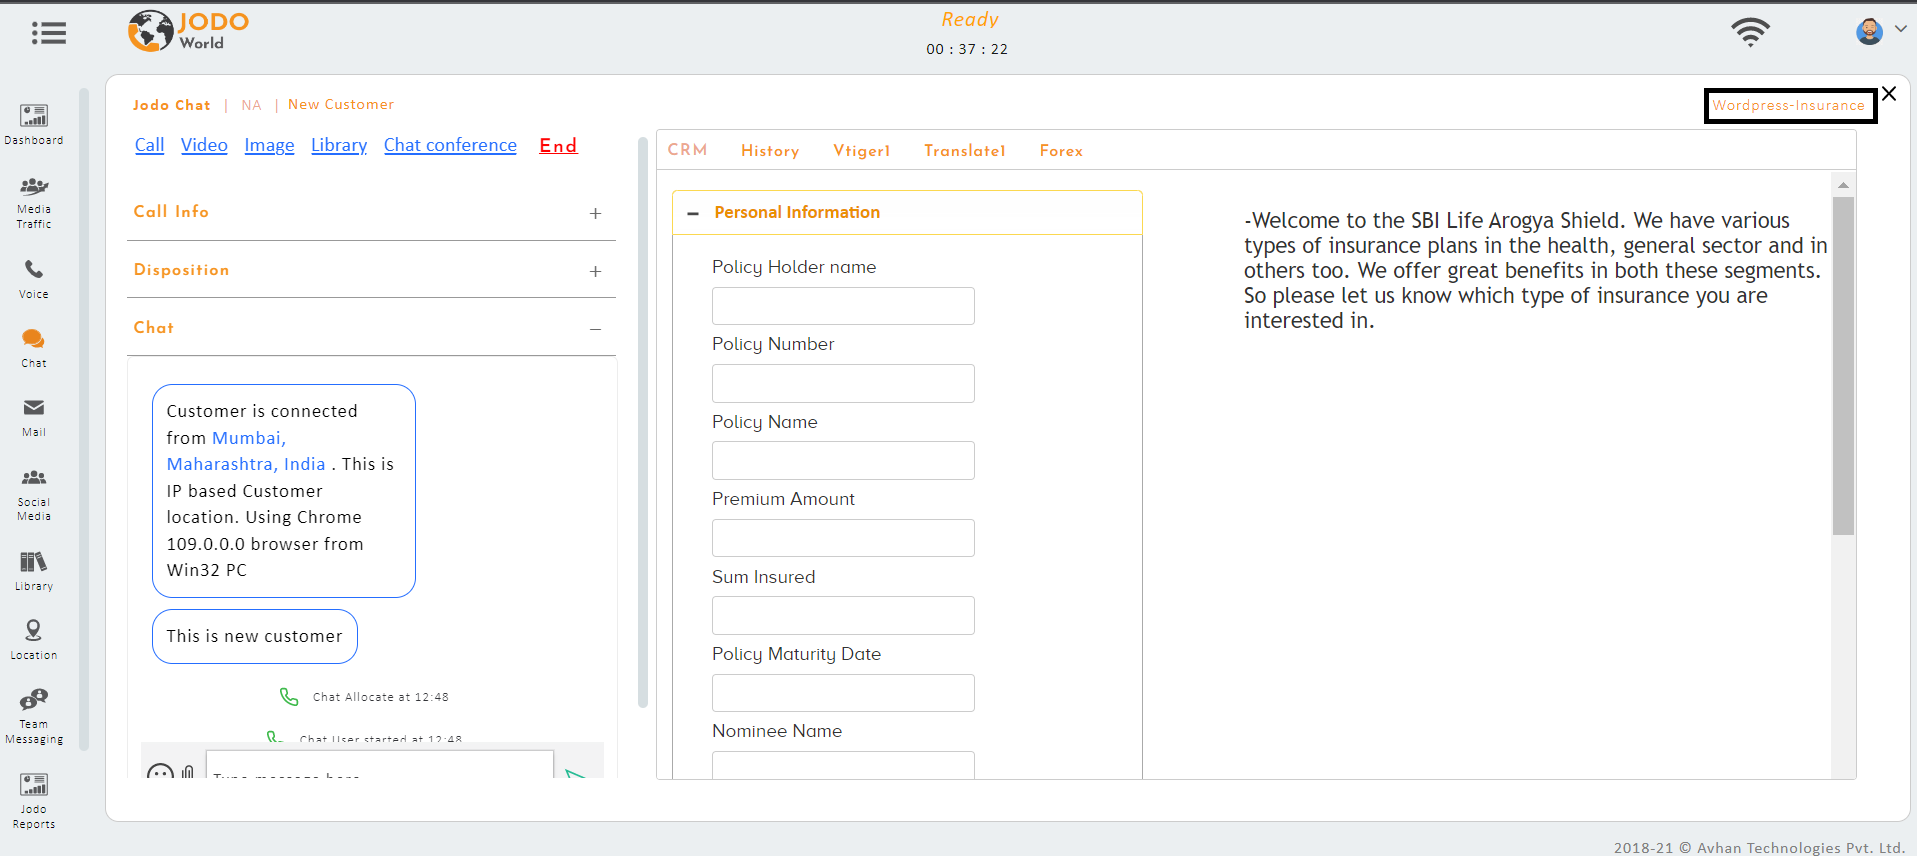Close the Jodo Chat panel

click(1889, 94)
